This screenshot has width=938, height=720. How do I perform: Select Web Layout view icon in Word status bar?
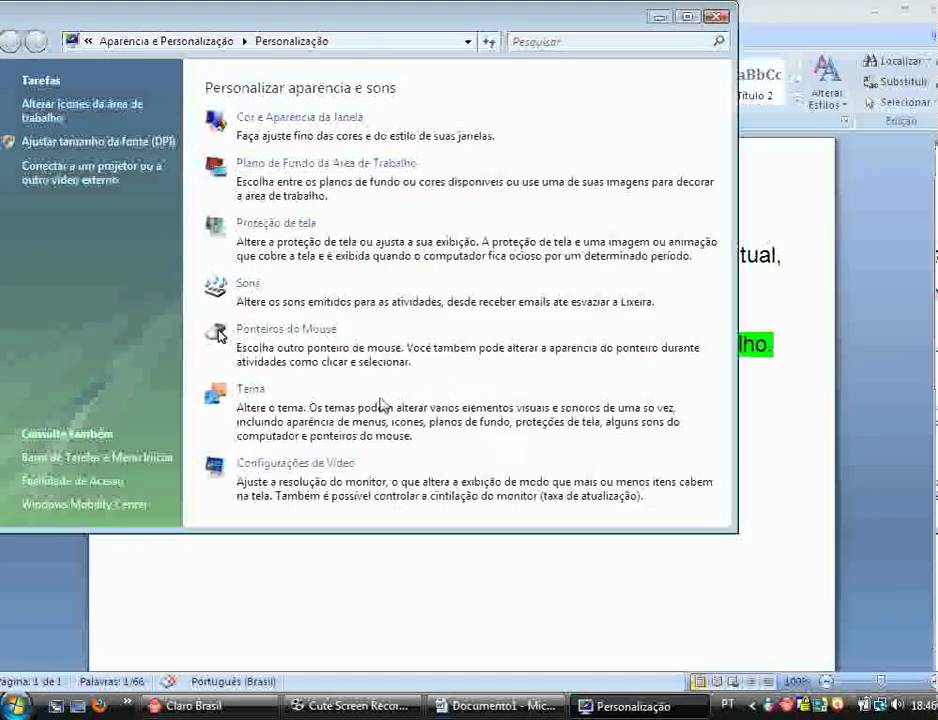[x=733, y=681]
